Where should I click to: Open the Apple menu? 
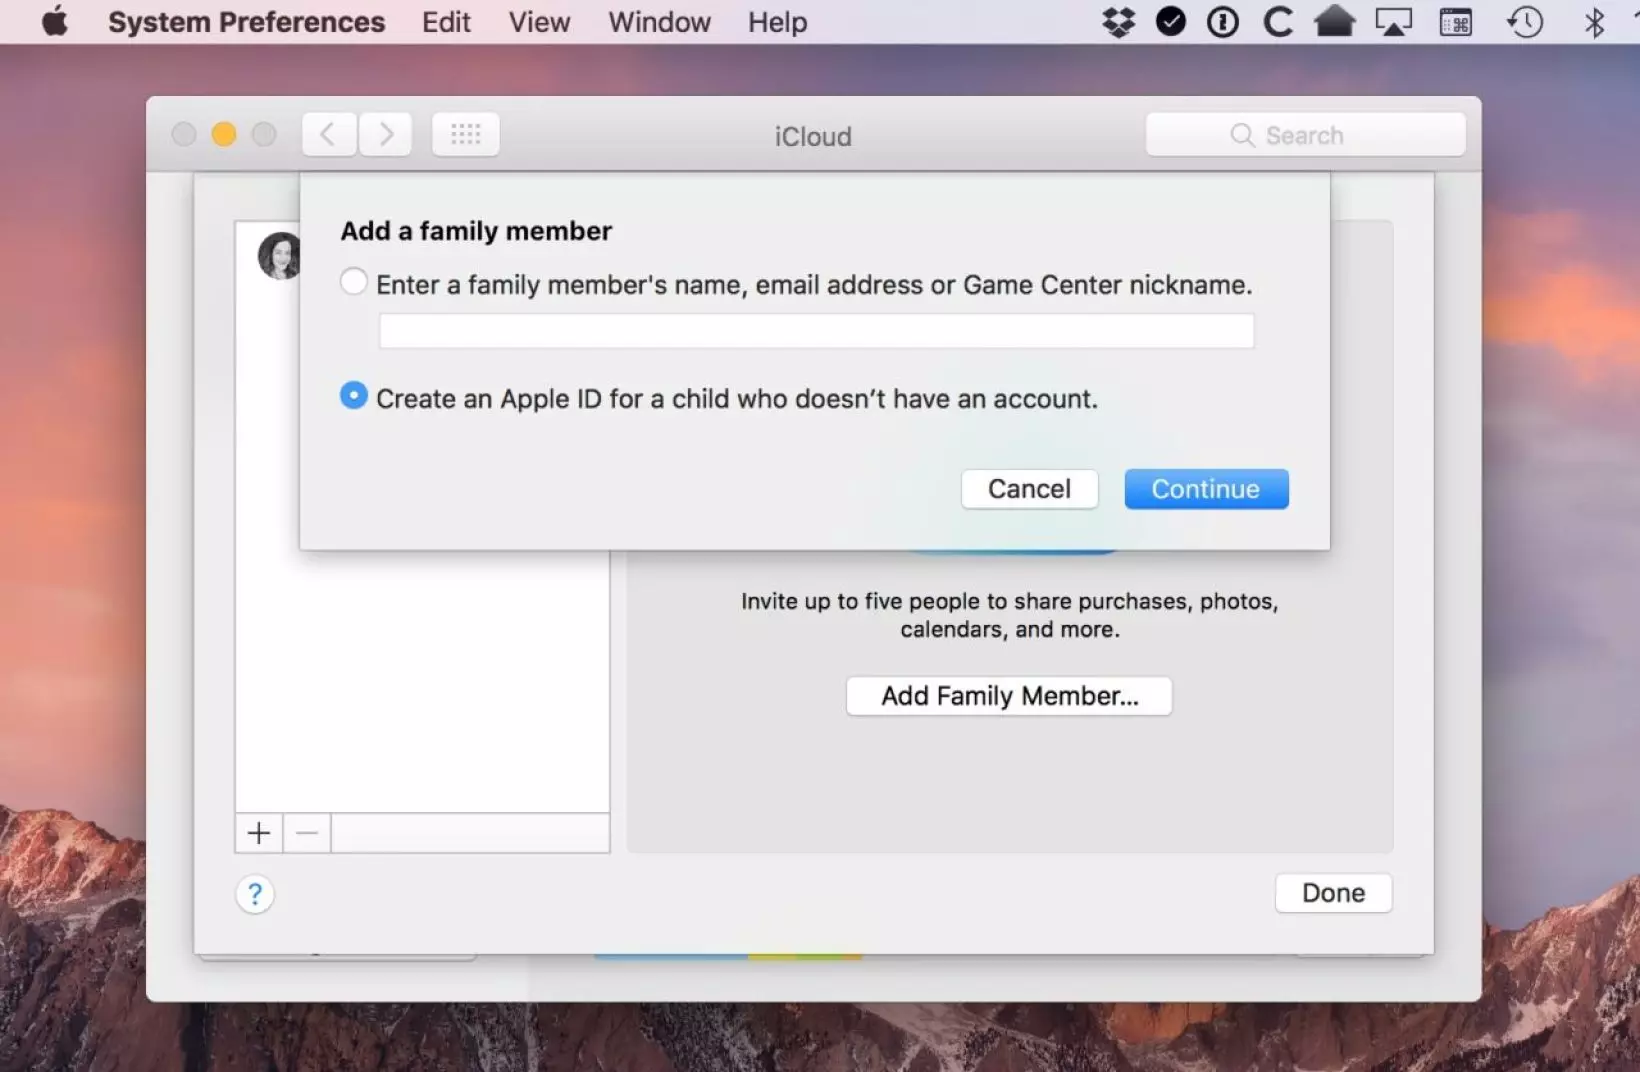point(55,21)
